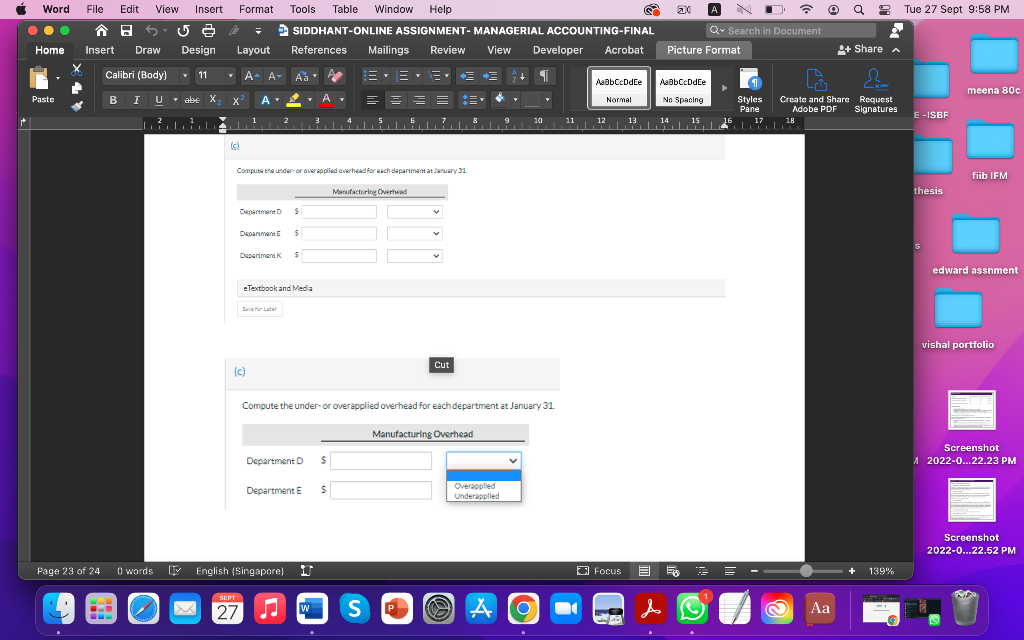Select the subscript icon
Viewport: 1024px width, 640px height.
[x=214, y=100]
